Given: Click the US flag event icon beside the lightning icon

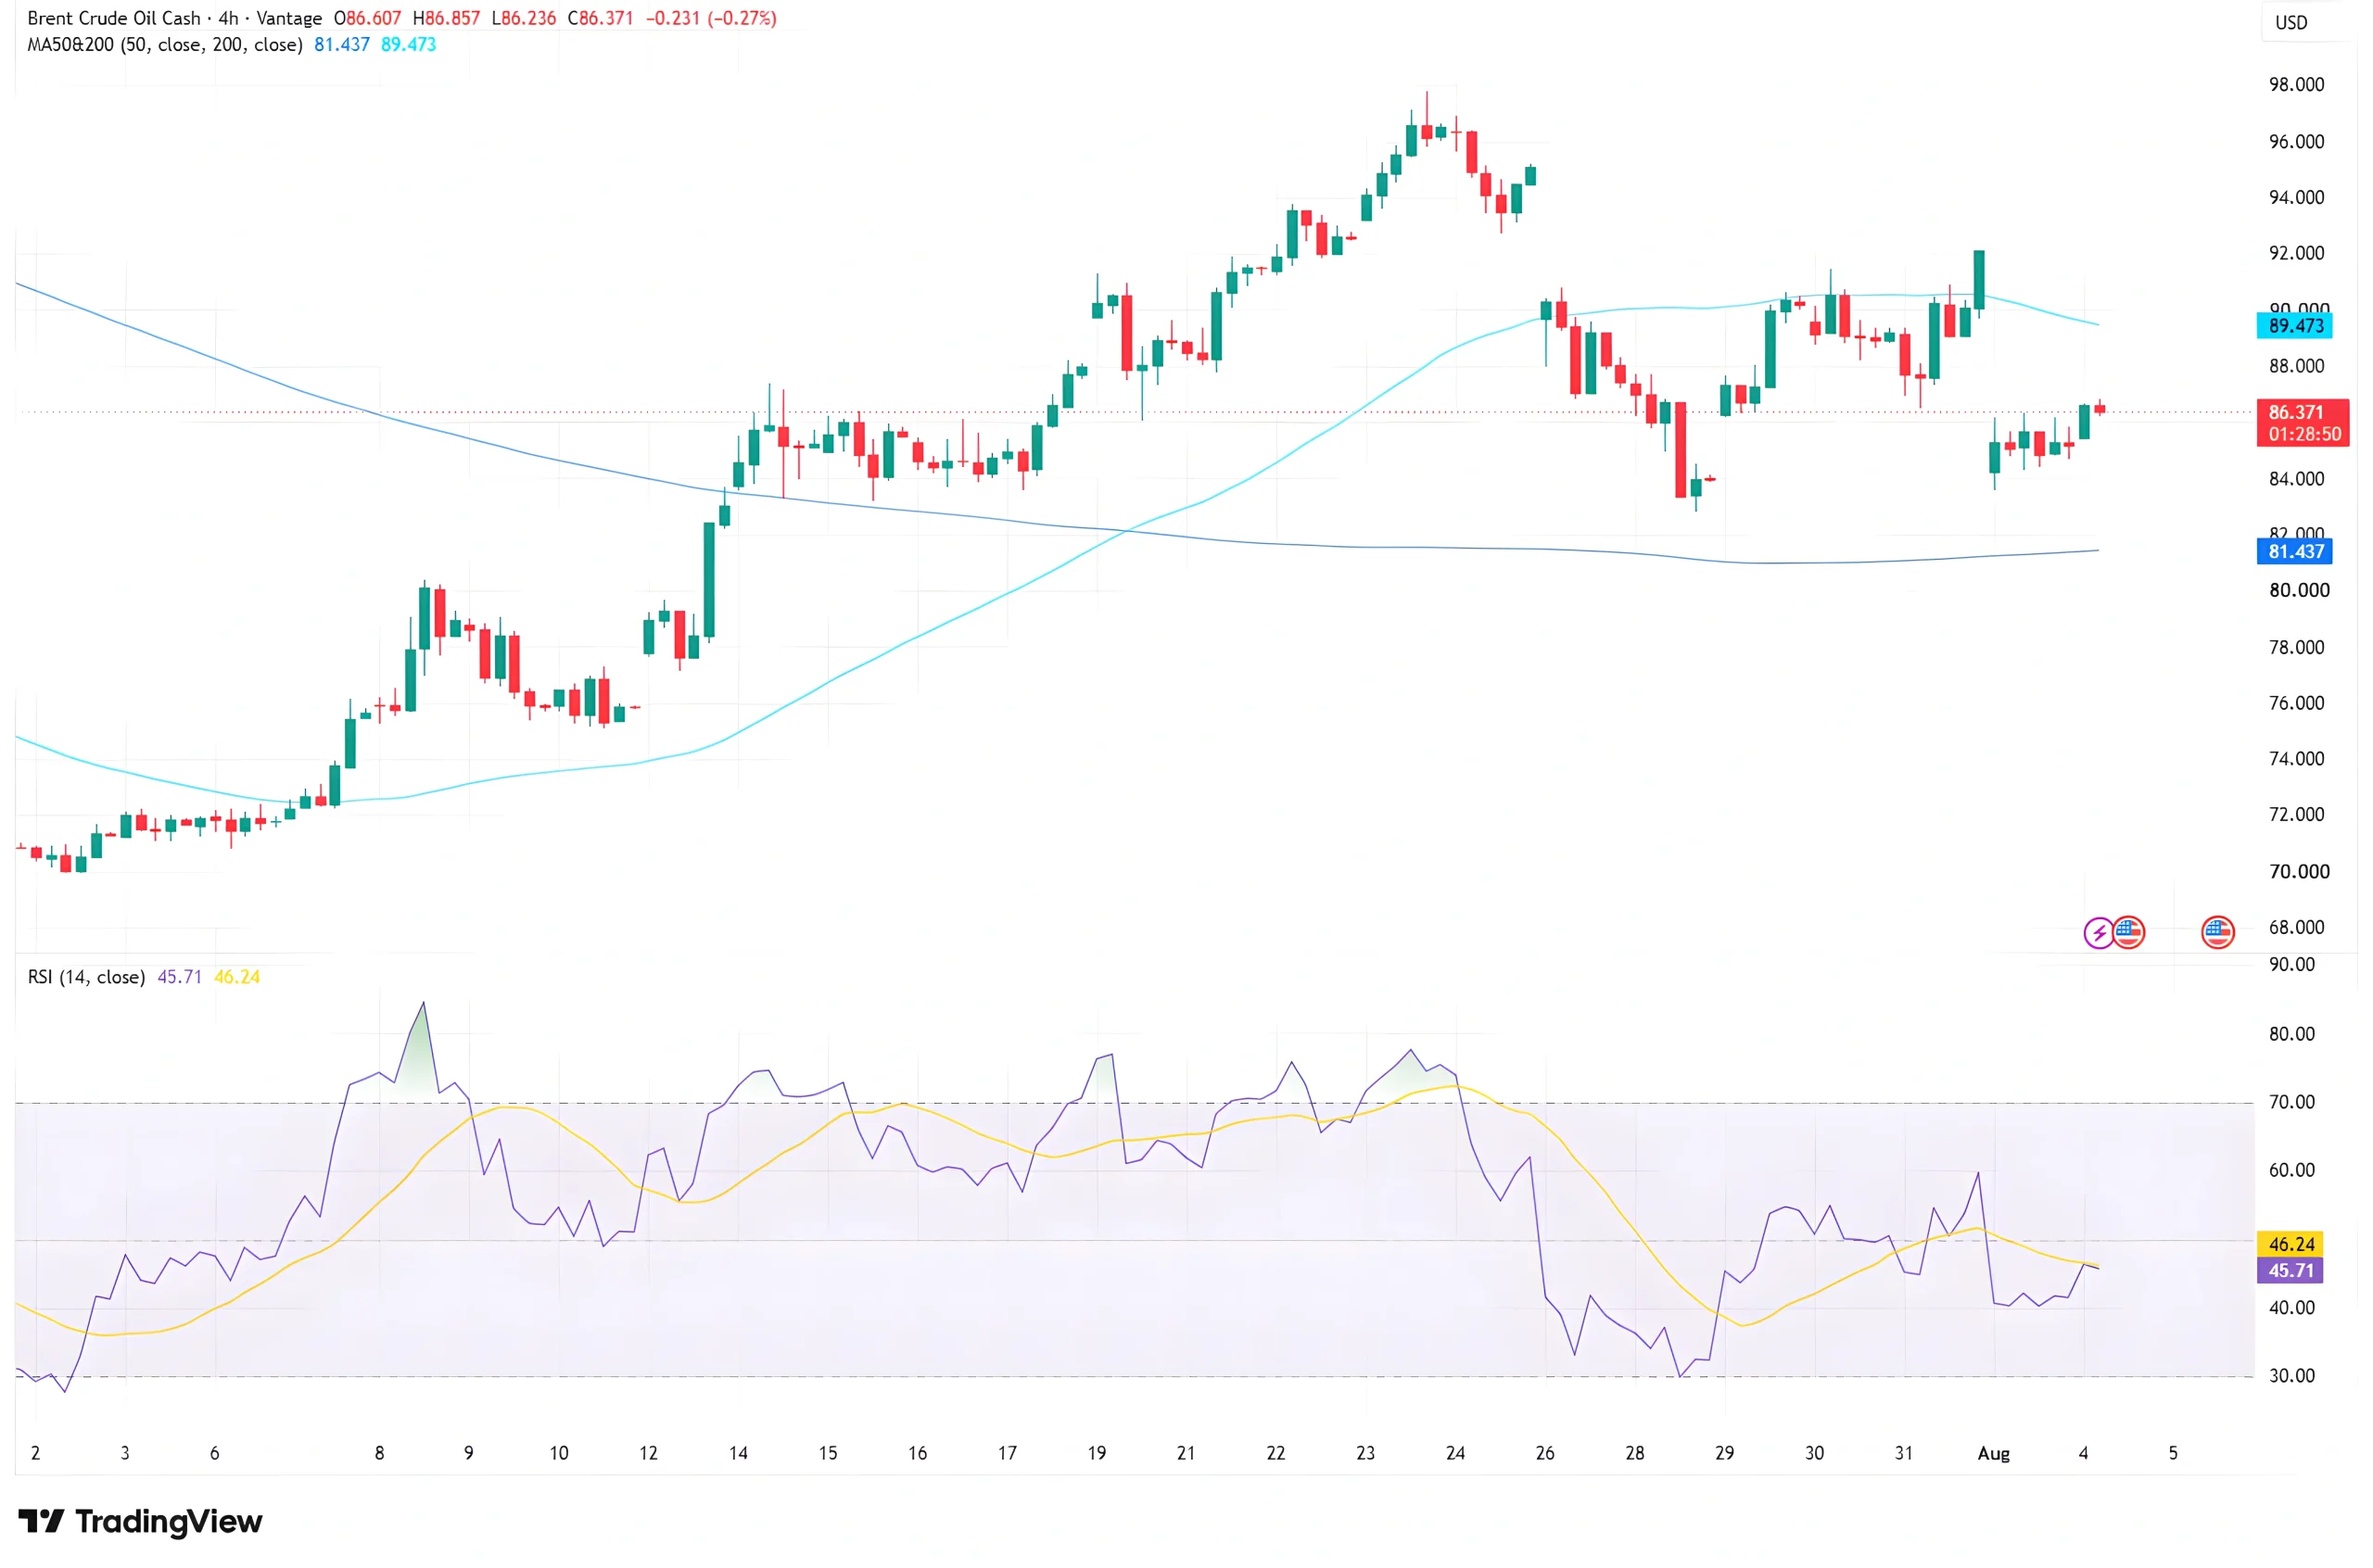Looking at the screenshot, I should tap(2129, 933).
